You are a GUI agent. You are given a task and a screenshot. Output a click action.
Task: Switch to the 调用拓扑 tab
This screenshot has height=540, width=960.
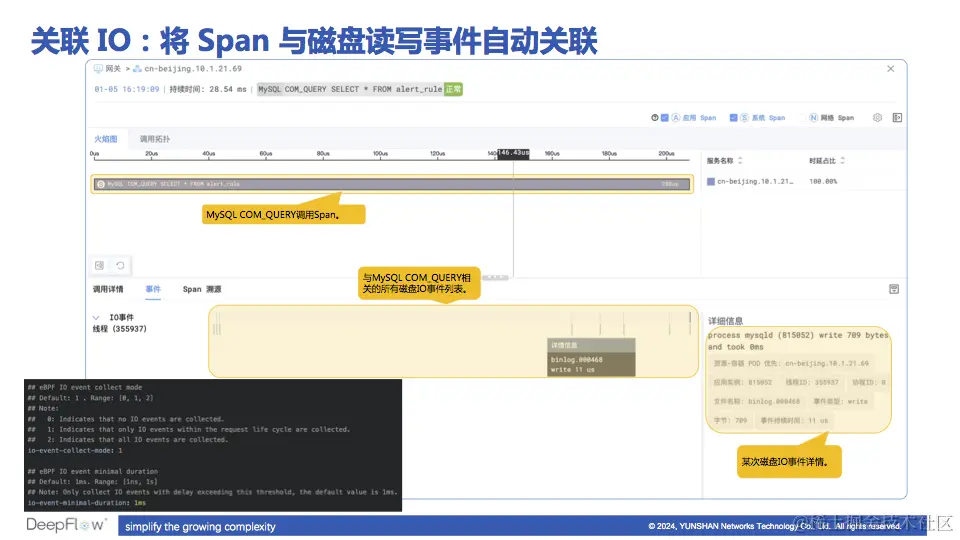(x=155, y=139)
